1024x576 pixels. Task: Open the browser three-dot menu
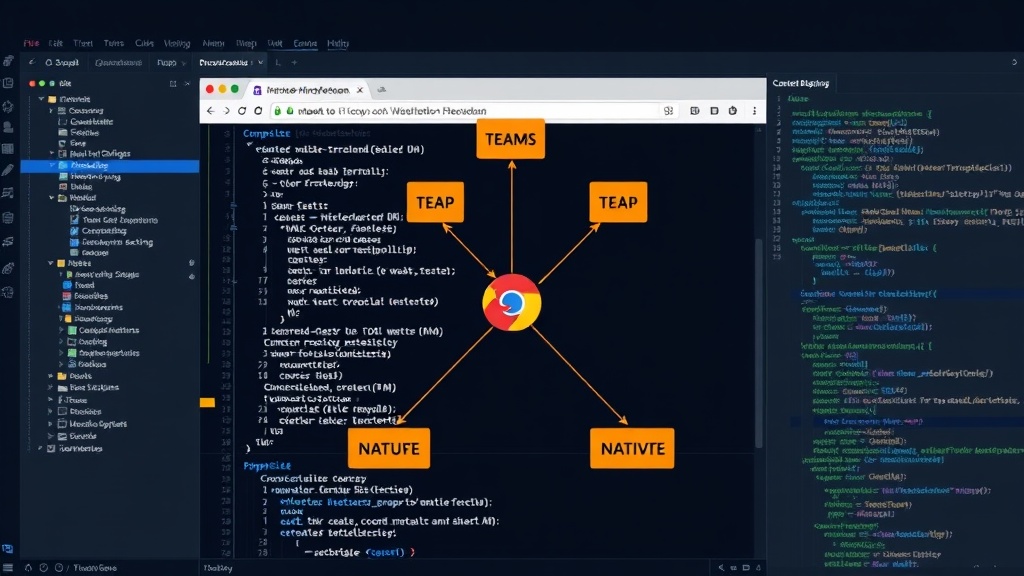[754, 111]
